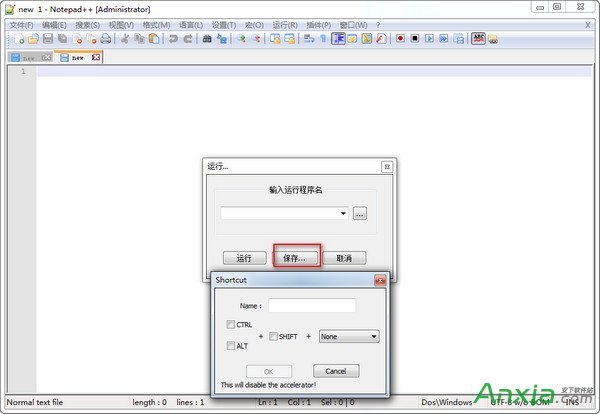
Task: Create a new document via toolbar
Action: 19,39
